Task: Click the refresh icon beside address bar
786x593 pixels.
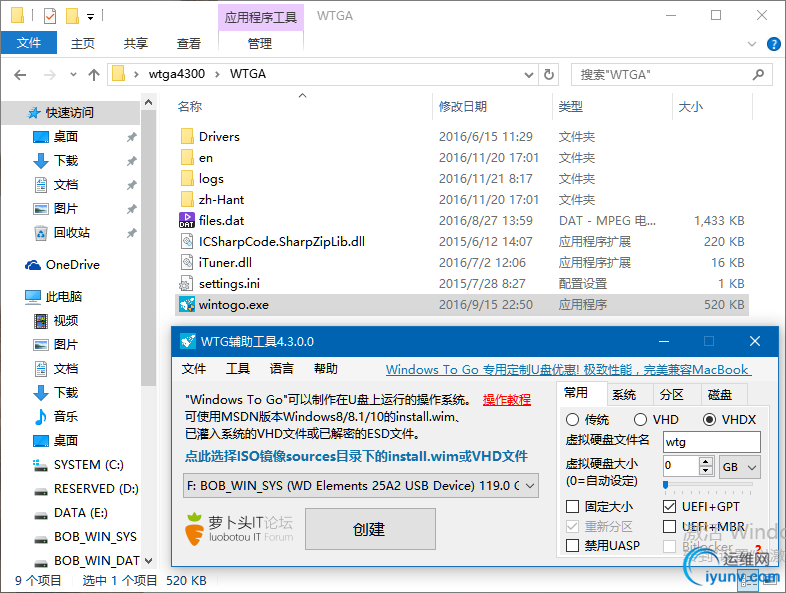Action: tap(549, 75)
